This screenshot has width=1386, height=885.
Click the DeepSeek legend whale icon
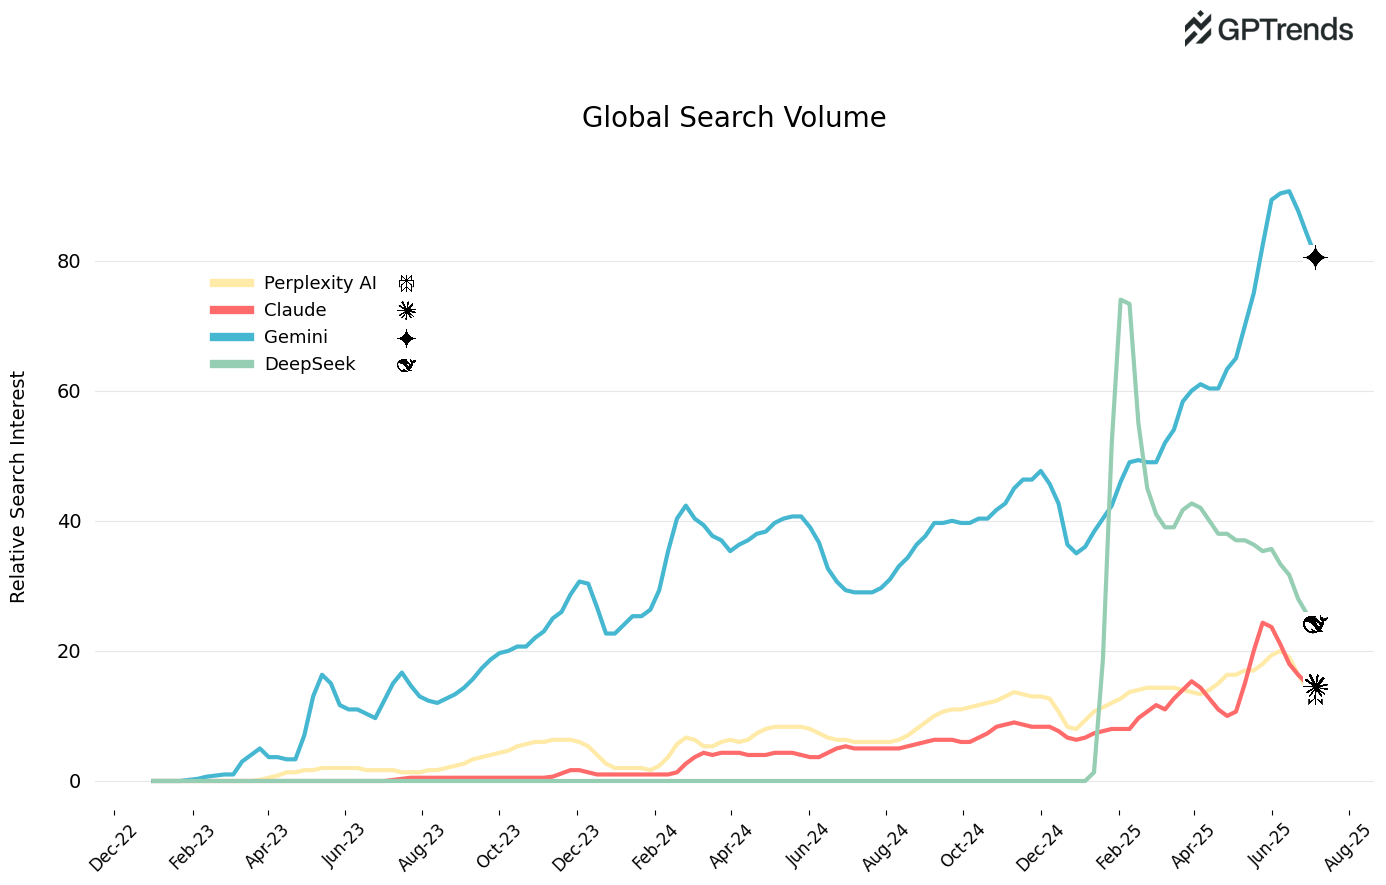pyautogui.click(x=406, y=365)
